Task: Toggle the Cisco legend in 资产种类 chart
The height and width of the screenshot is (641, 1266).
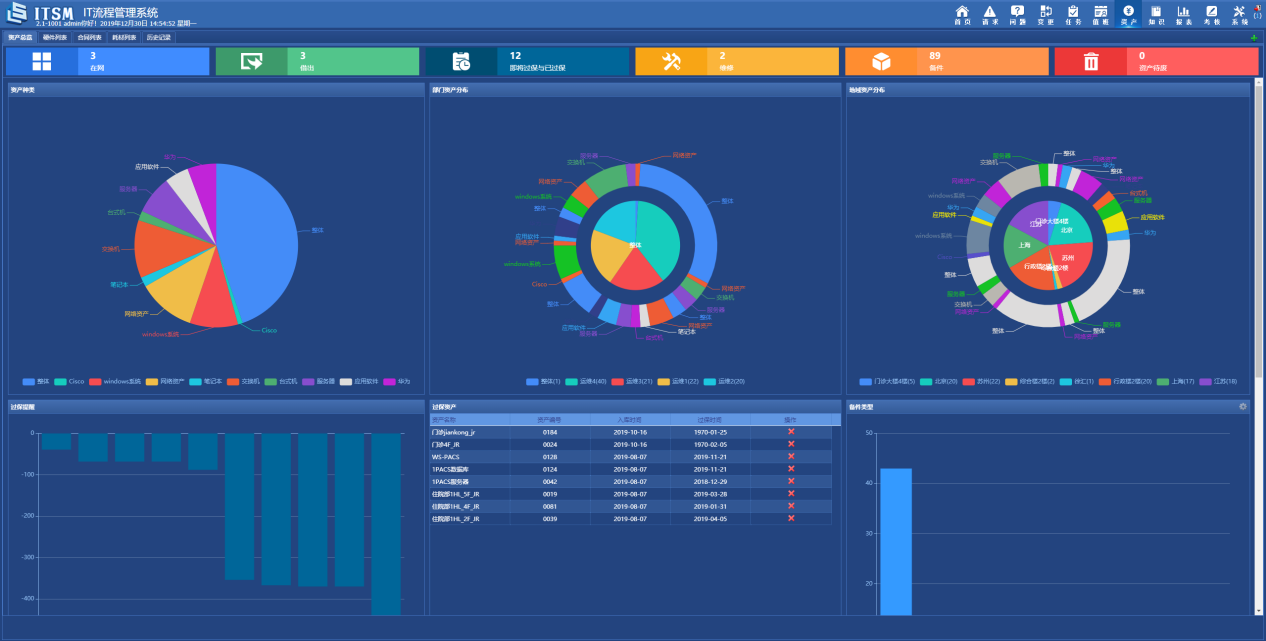Action: 69,381
